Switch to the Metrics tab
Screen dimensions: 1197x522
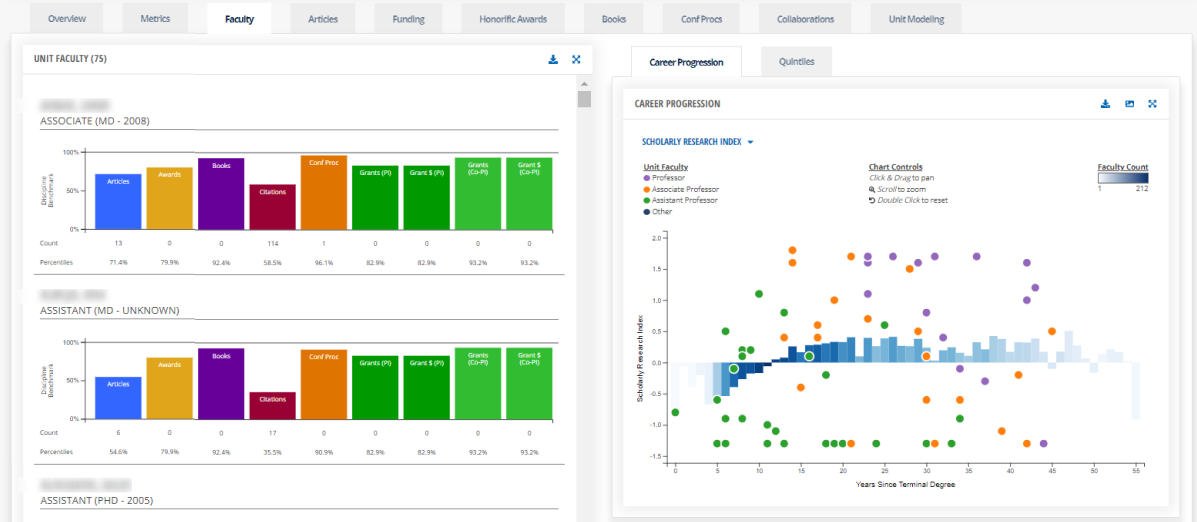[x=155, y=18]
